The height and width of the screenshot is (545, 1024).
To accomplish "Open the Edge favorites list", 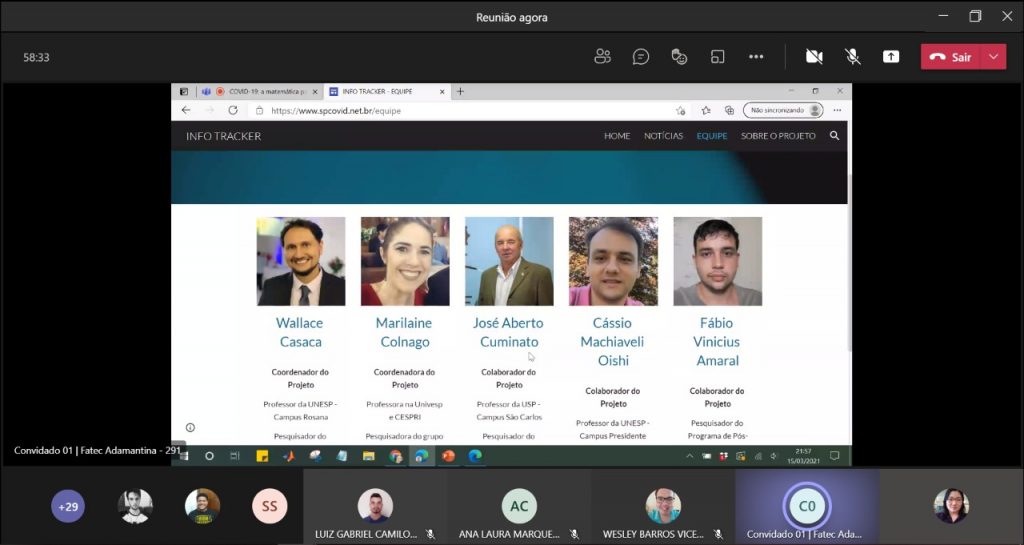I will coord(706,110).
